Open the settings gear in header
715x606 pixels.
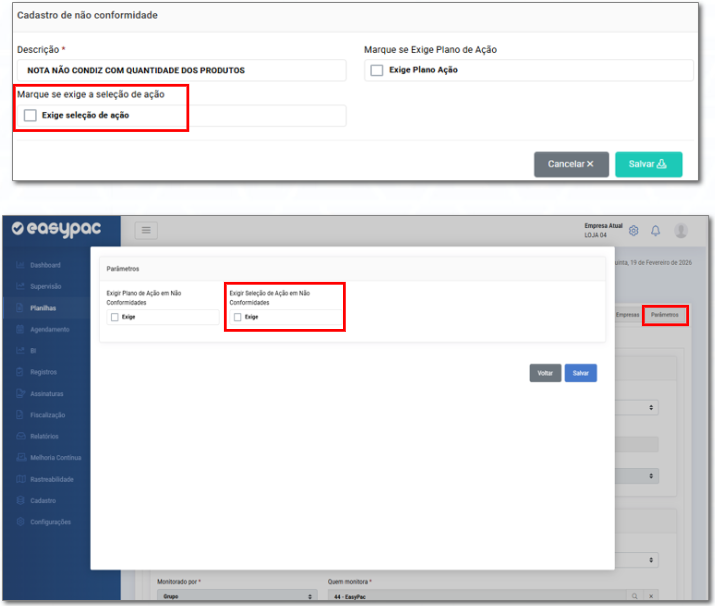(634, 230)
